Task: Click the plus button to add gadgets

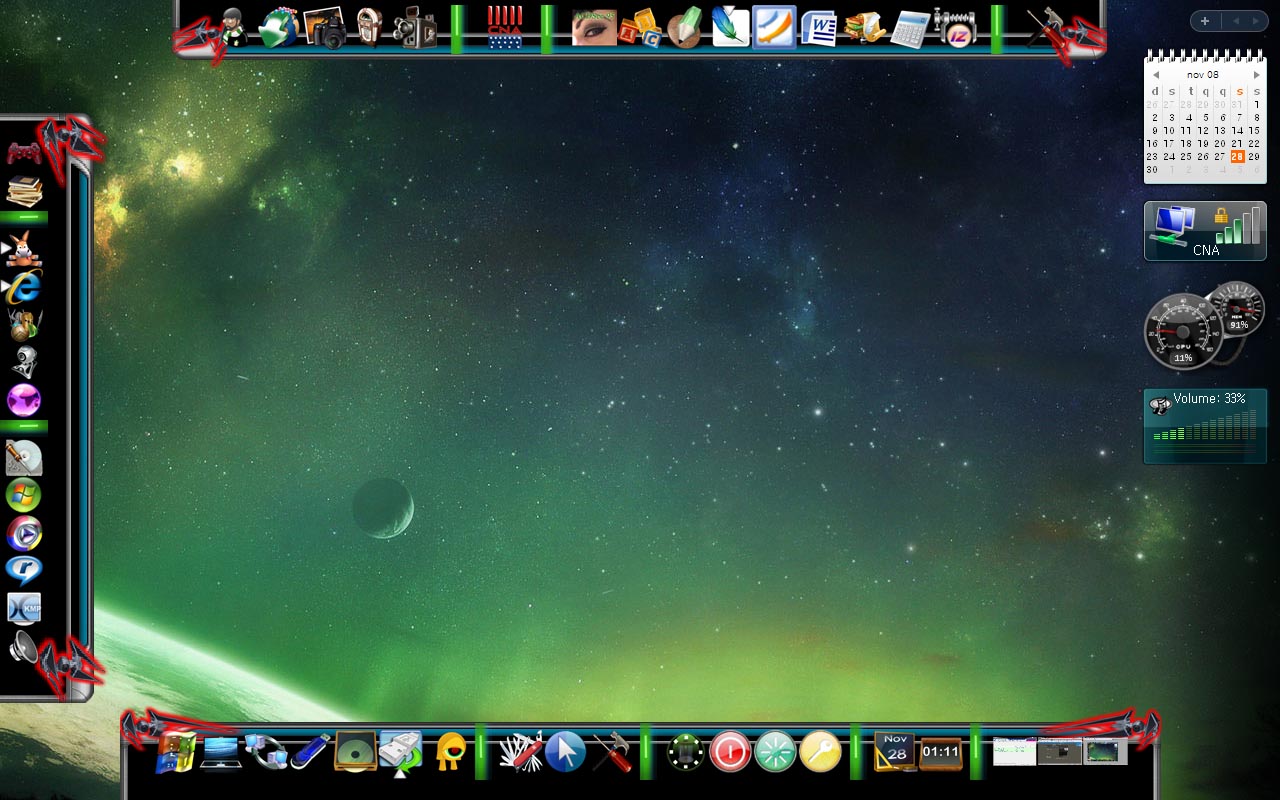Action: 1205,21
